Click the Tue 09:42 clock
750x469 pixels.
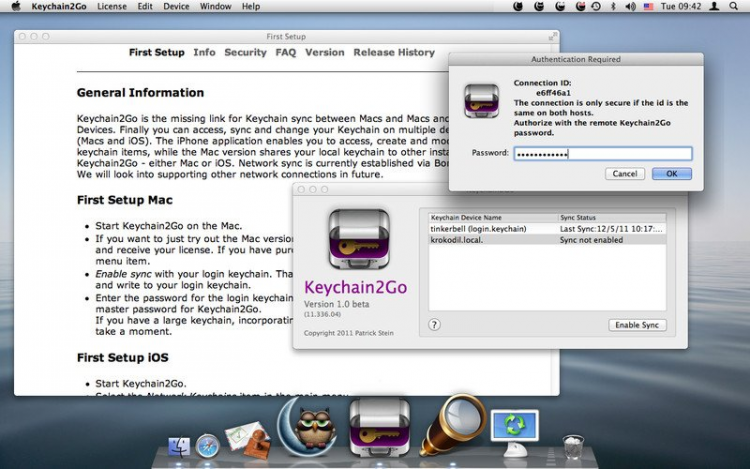click(x=681, y=6)
